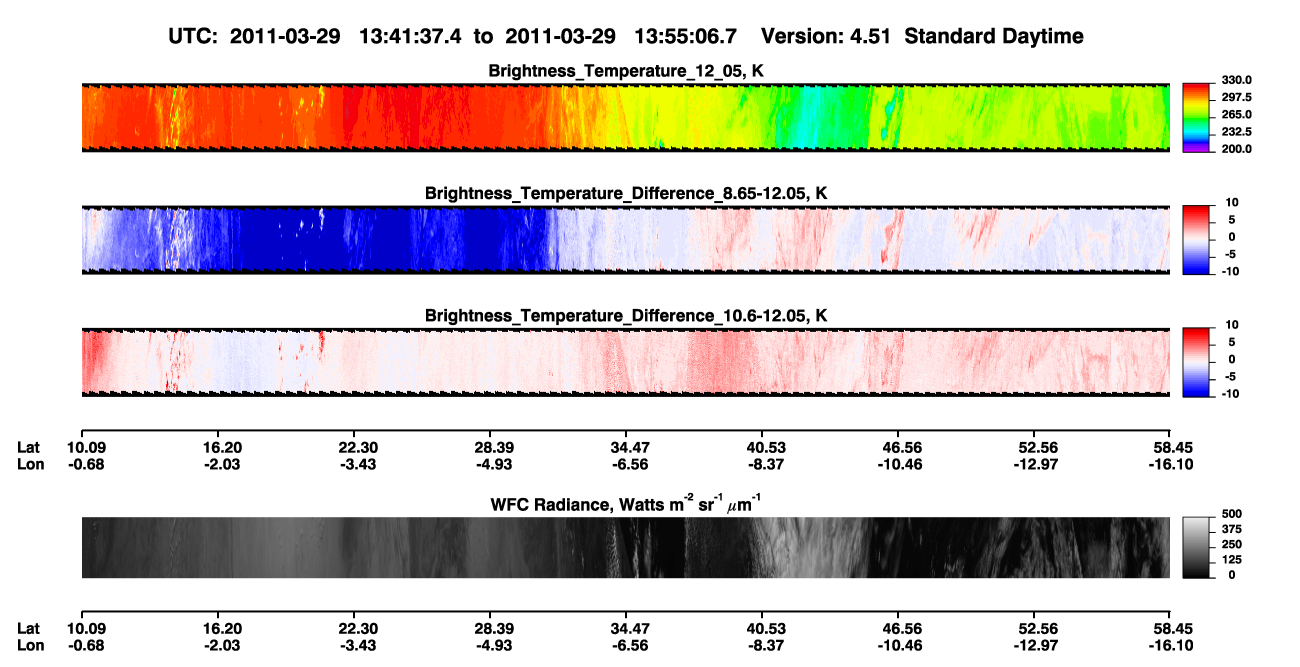Select the Brightness_Temperature_12_05 image strip
Screen dimensions: 1300x667
click(x=625, y=117)
